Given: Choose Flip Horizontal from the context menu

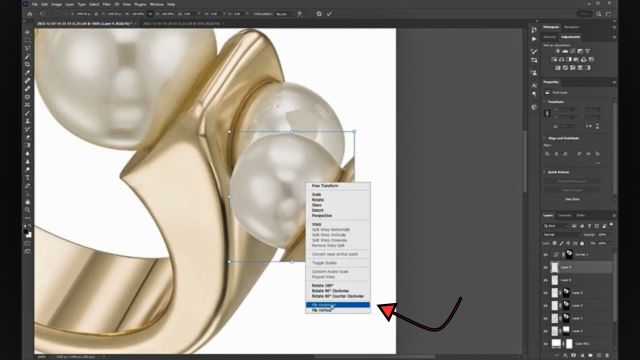Looking at the screenshot, I should point(338,305).
